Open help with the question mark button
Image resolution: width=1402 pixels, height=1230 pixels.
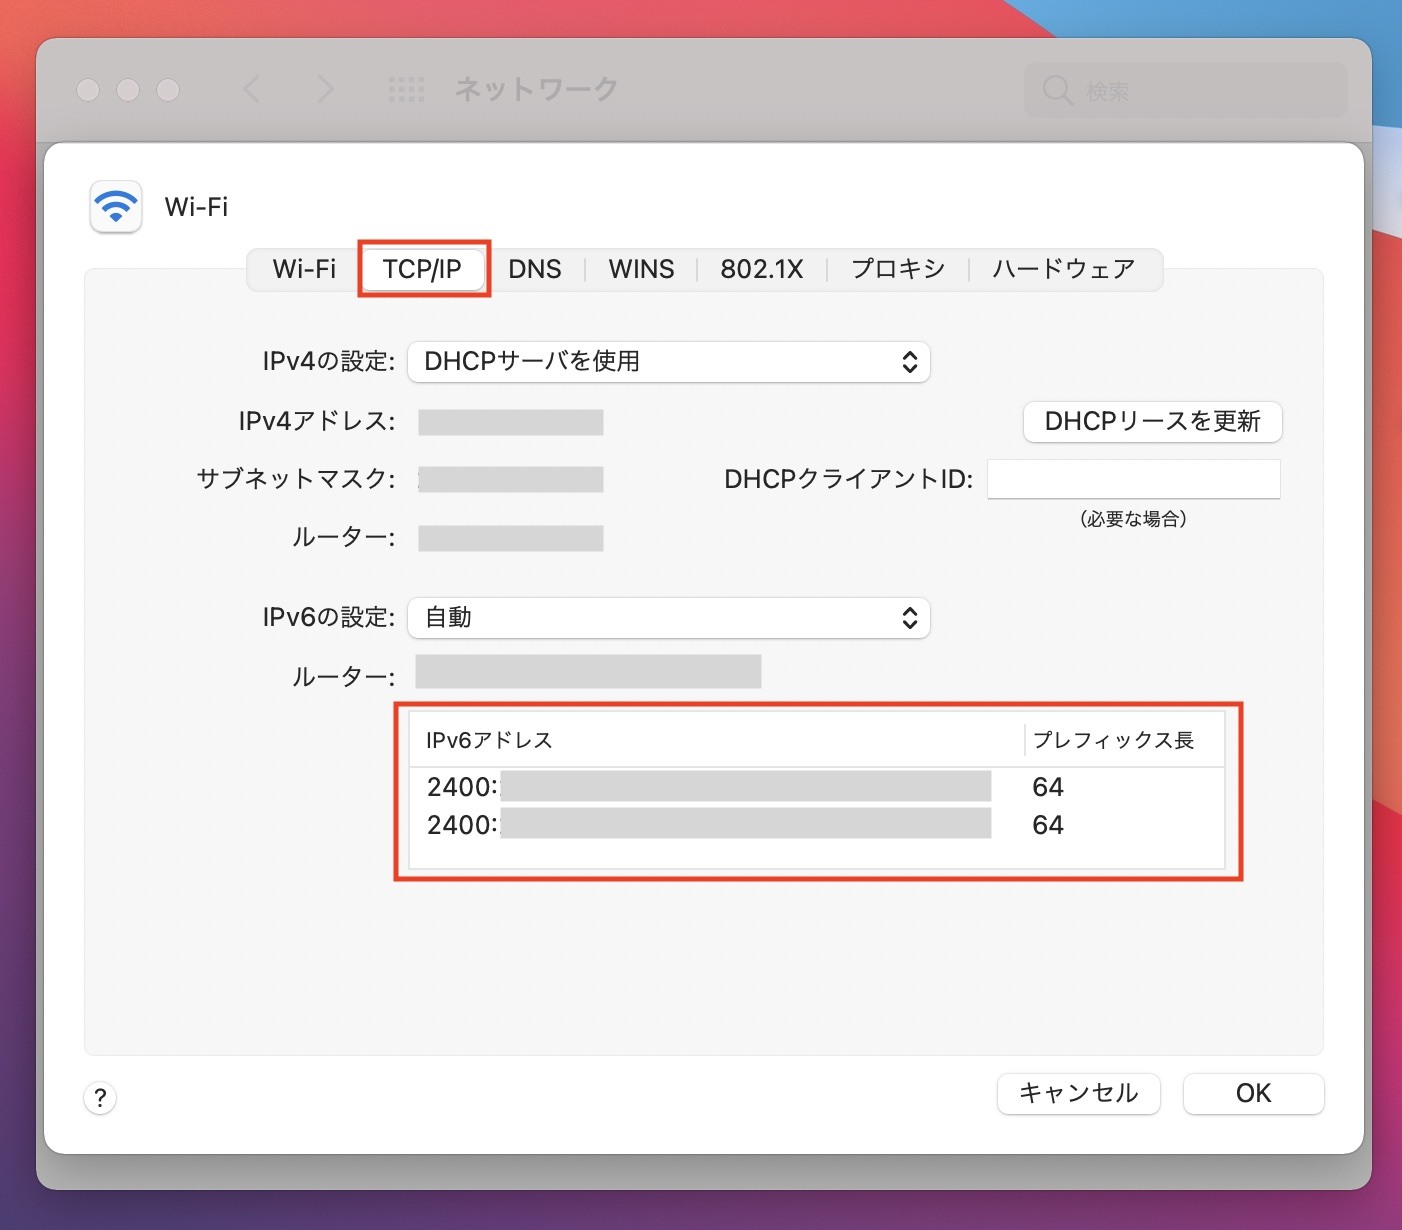(100, 1098)
